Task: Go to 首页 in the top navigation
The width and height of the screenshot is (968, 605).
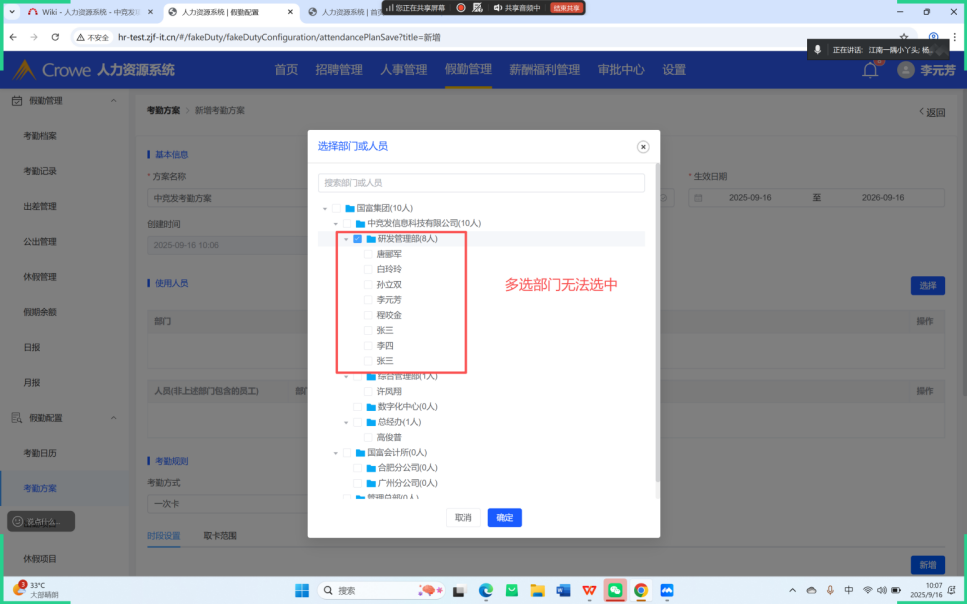Action: pyautogui.click(x=286, y=70)
